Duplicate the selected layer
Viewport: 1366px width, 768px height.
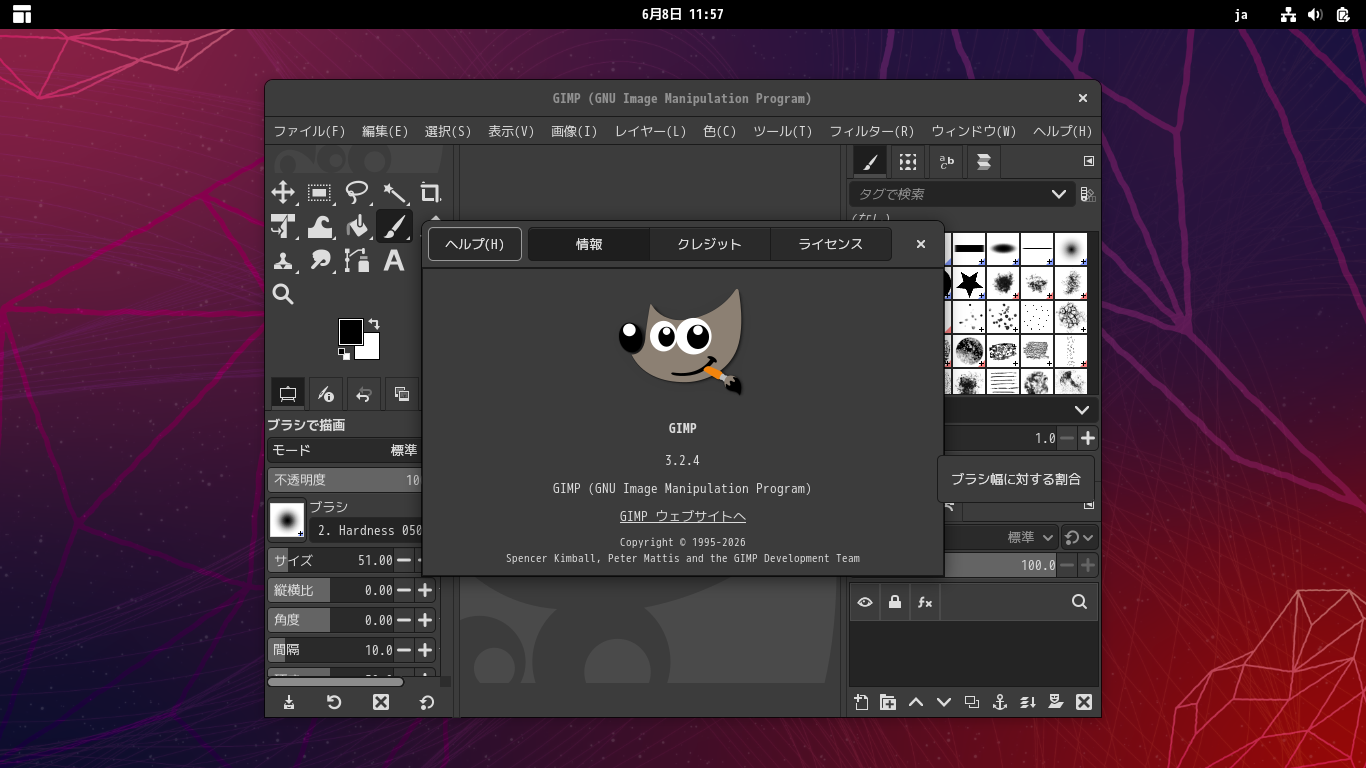click(x=972, y=702)
